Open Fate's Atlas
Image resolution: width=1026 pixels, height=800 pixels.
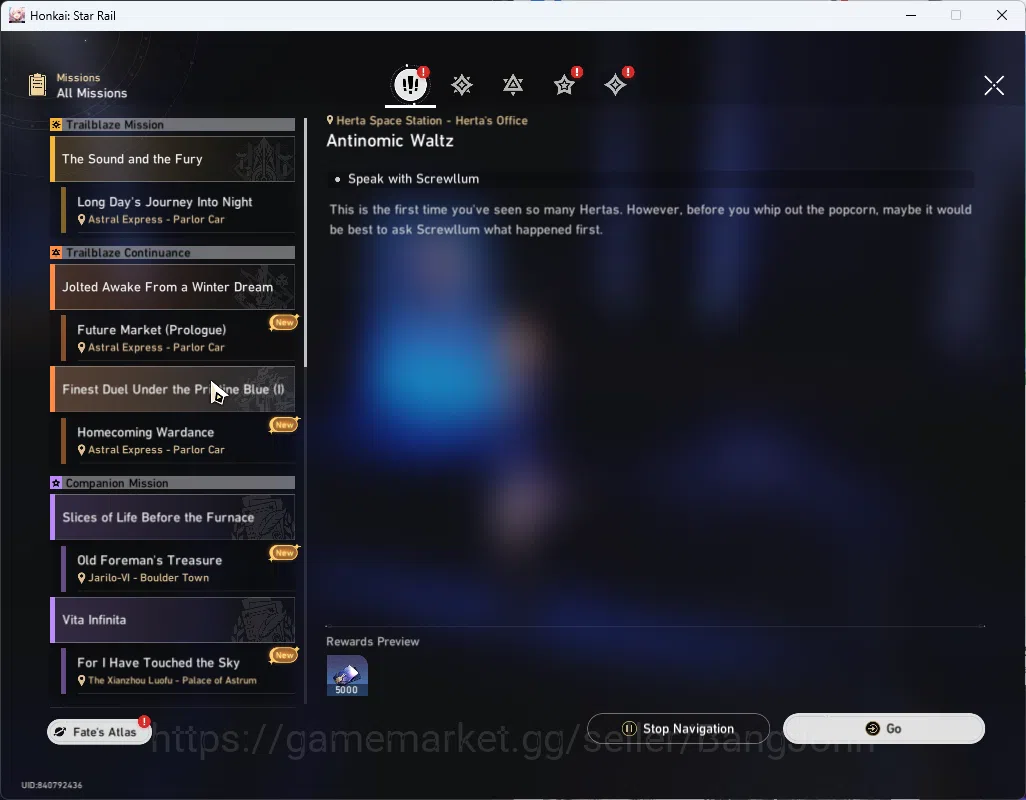tap(99, 732)
